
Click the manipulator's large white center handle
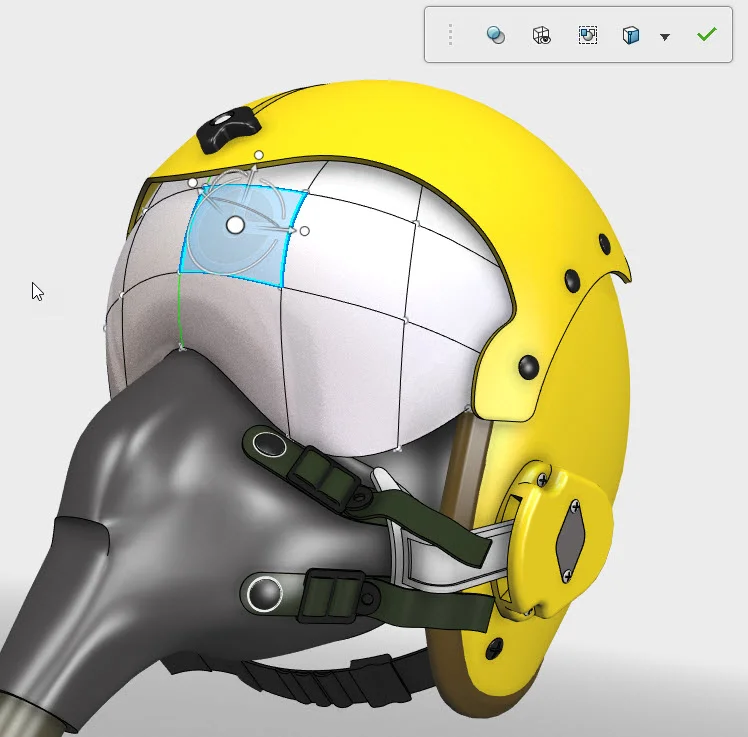235,226
